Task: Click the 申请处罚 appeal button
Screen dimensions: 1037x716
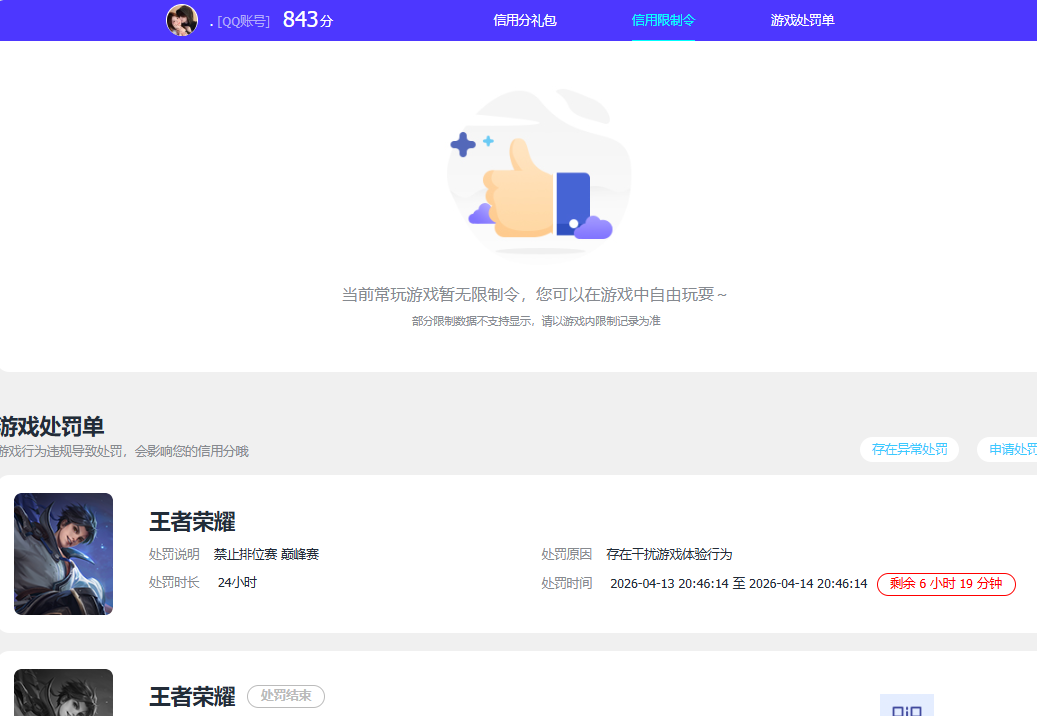Action: coord(1013,449)
